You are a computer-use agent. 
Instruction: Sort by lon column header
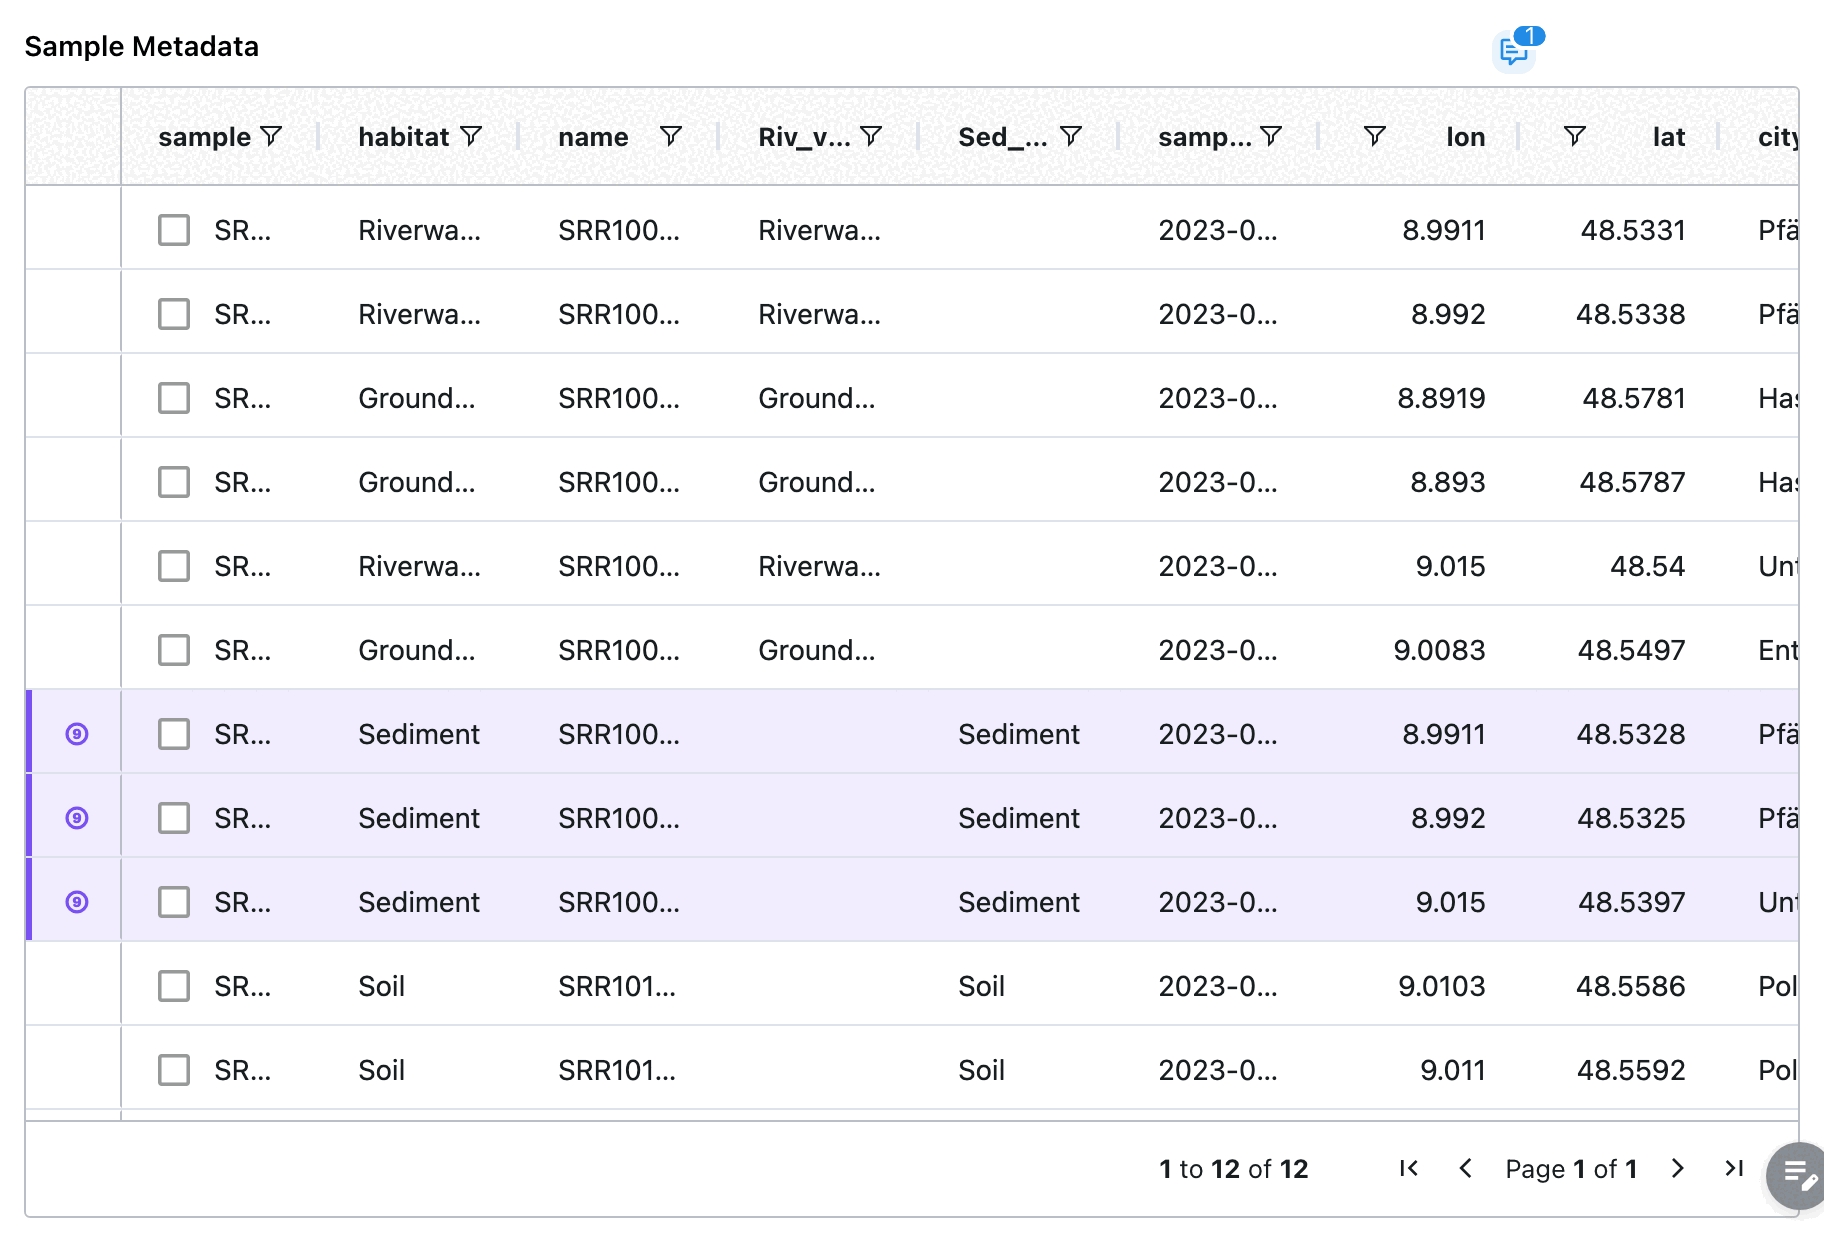(x=1465, y=137)
